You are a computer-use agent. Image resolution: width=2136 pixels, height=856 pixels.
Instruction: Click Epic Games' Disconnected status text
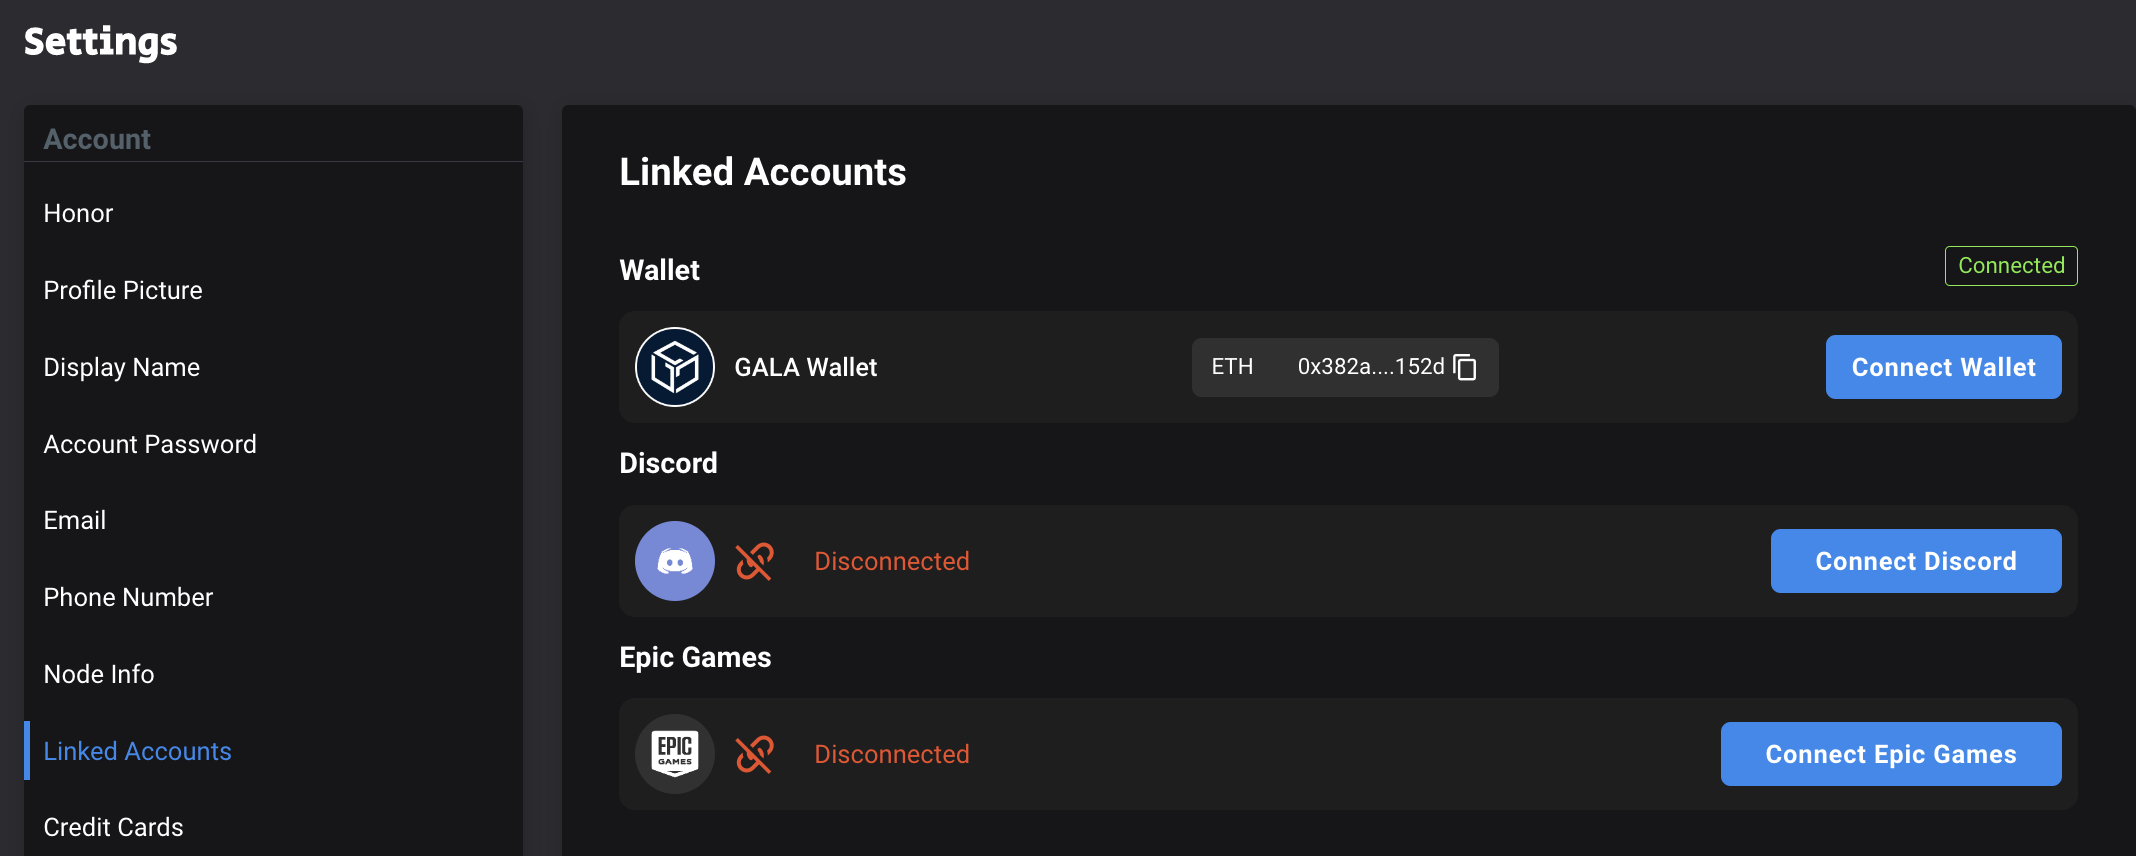tap(892, 754)
